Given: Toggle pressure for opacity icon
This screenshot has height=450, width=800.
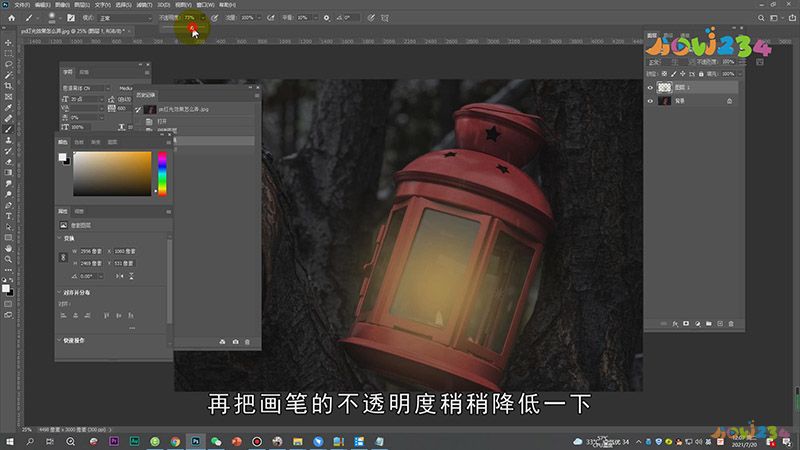Looking at the screenshot, I should pos(215,18).
